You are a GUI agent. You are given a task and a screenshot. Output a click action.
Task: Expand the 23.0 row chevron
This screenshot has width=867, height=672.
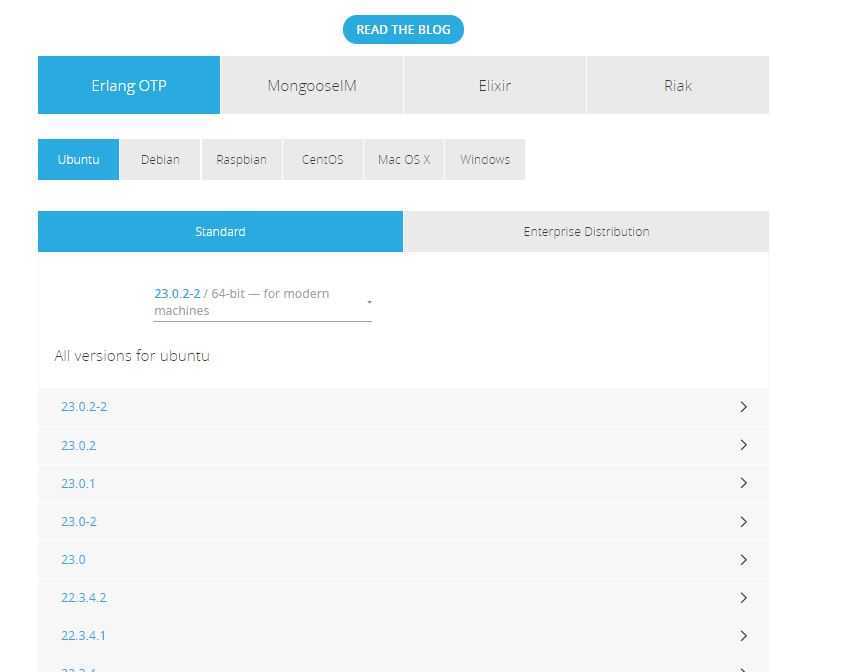point(744,560)
